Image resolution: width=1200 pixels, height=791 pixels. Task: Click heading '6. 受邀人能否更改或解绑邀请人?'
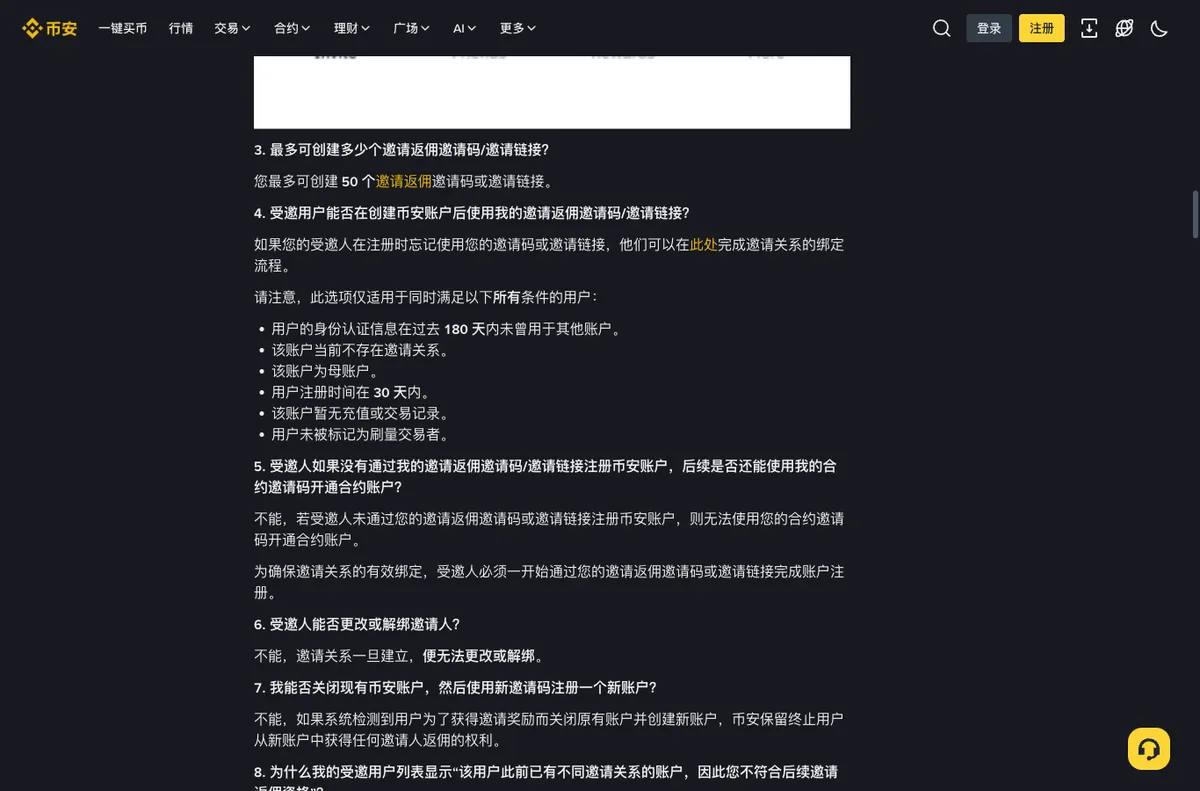357,624
